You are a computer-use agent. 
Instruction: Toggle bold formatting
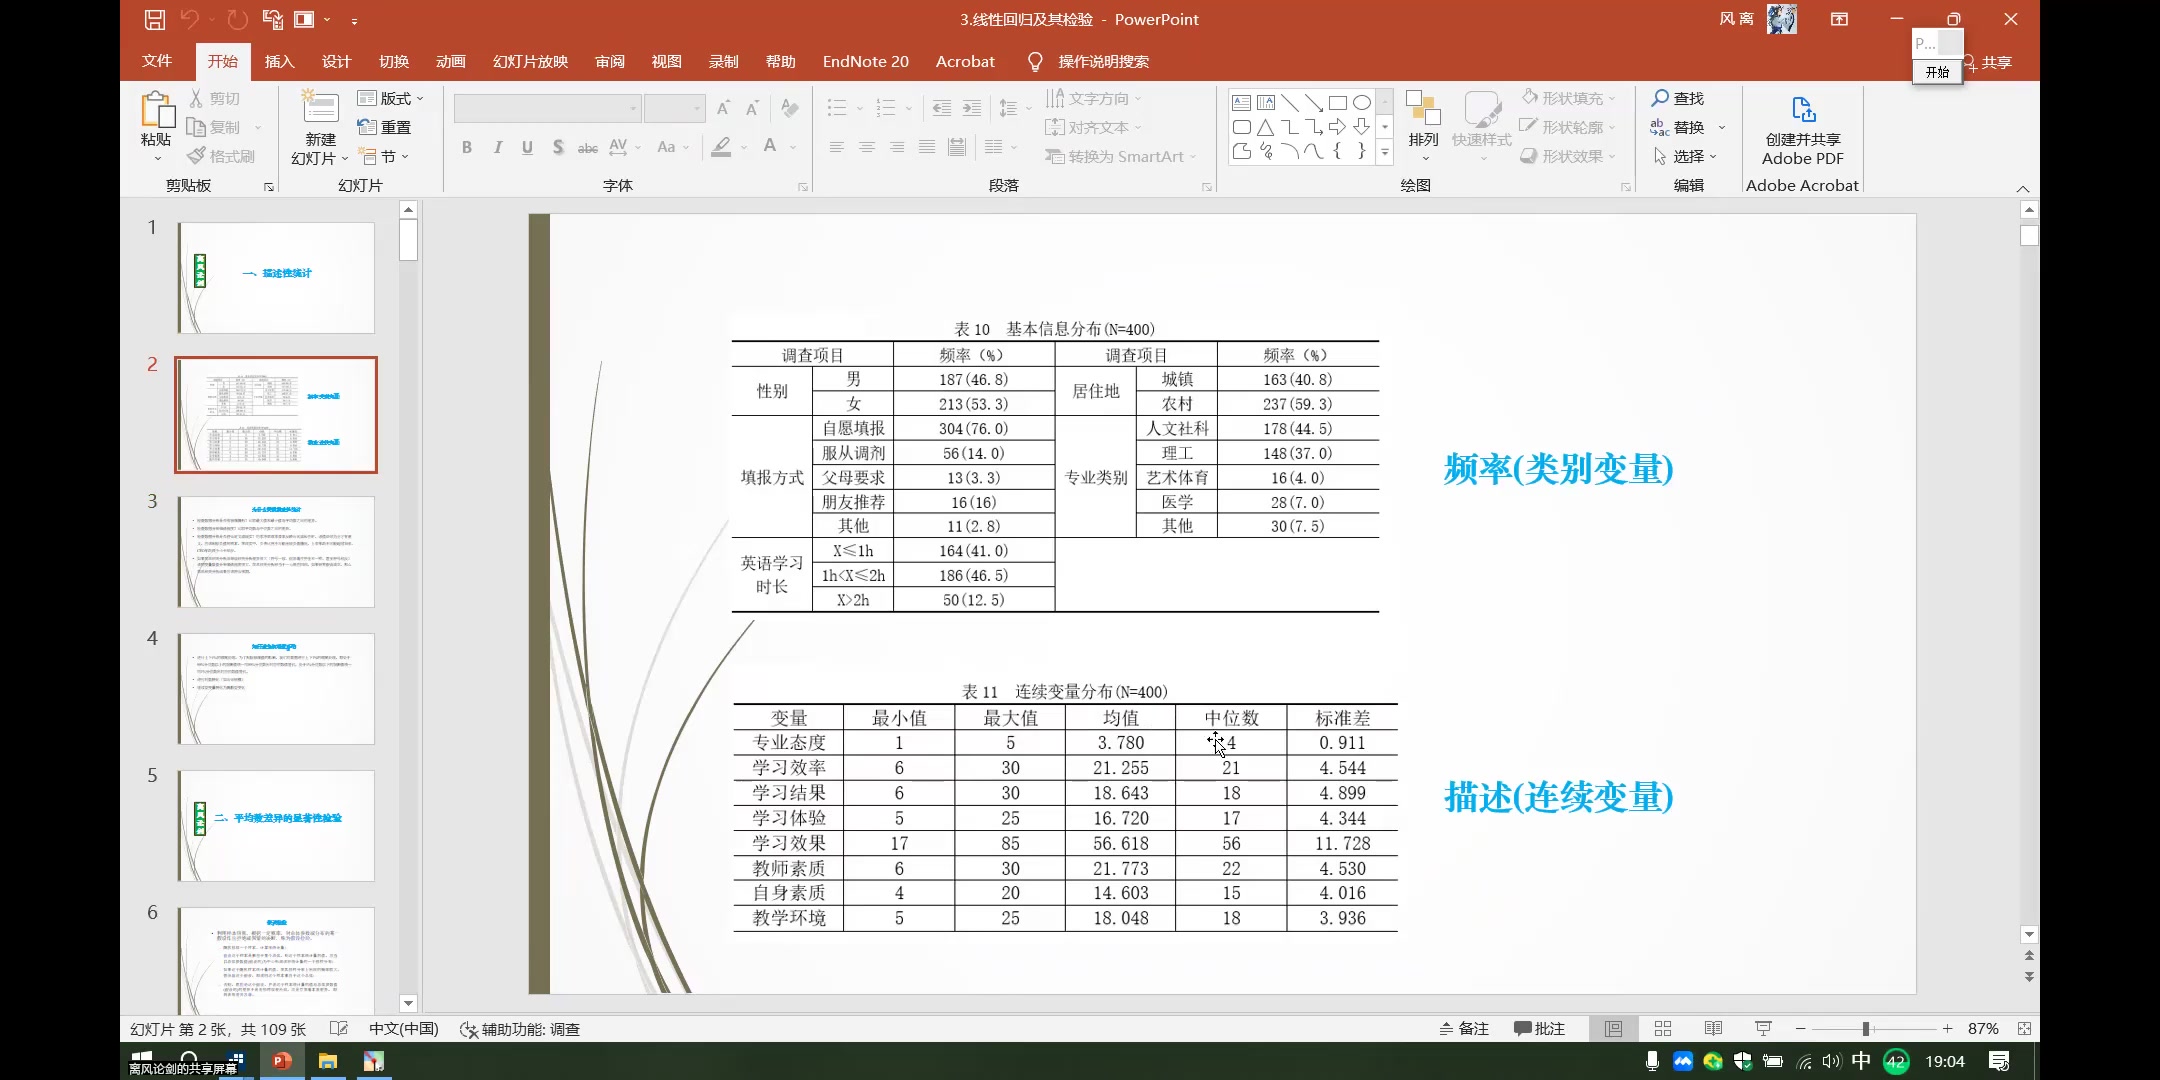tap(466, 147)
